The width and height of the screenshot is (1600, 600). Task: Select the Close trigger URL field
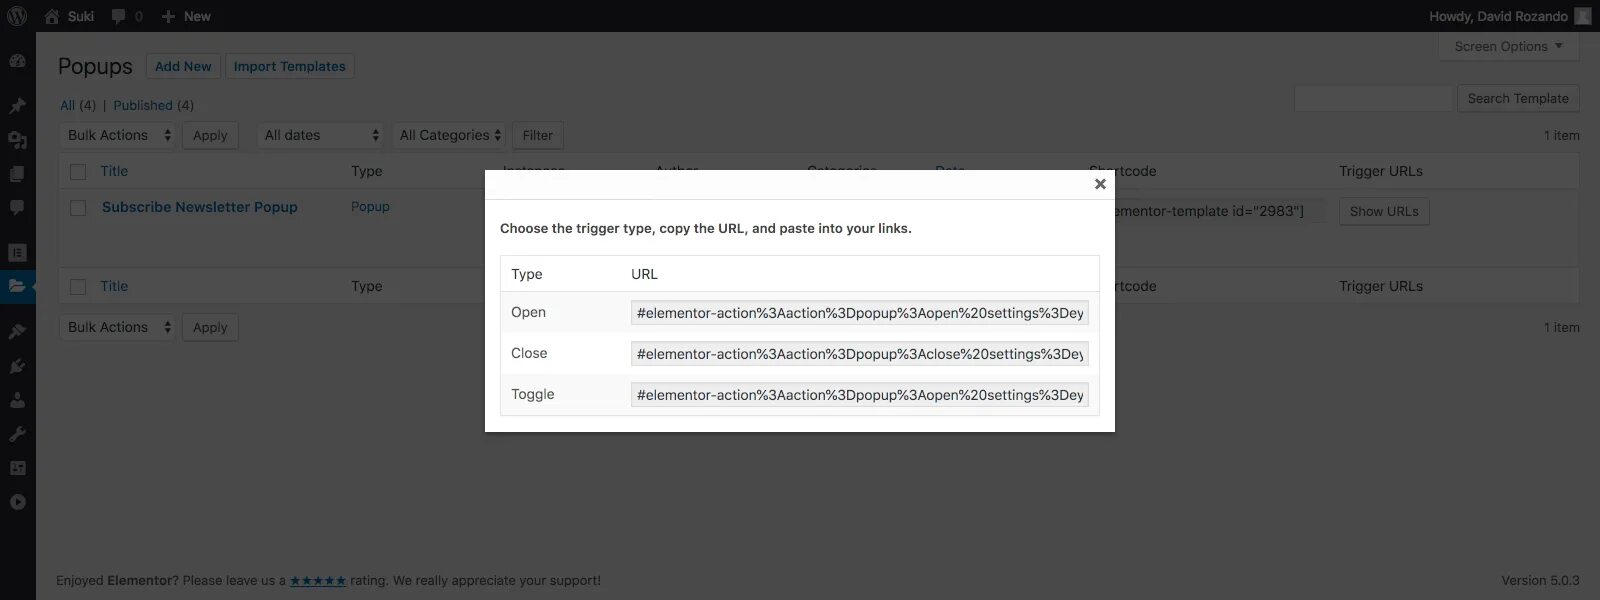(x=860, y=354)
